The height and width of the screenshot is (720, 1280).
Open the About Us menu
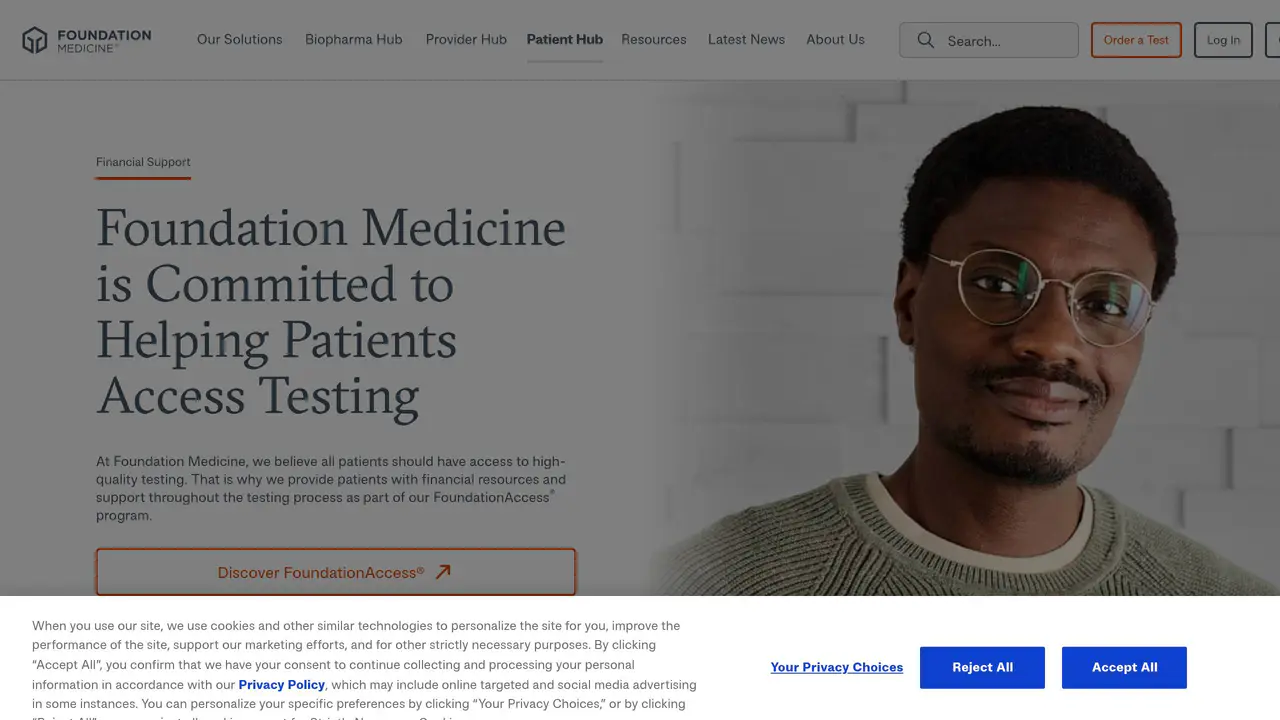click(835, 40)
